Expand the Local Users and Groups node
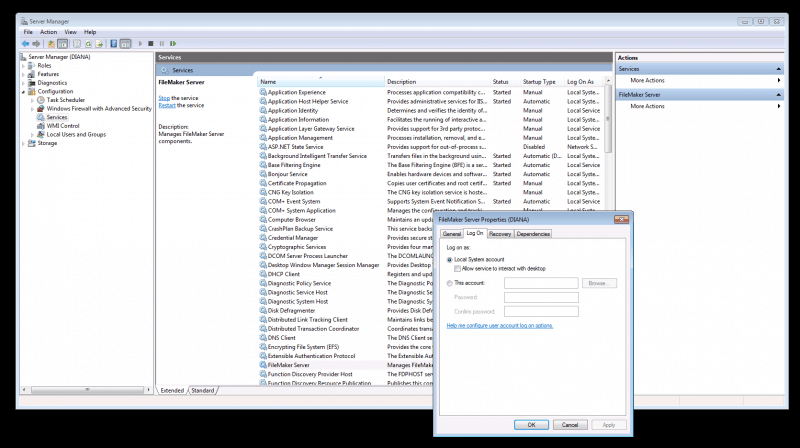The width and height of the screenshot is (800, 448). tap(33, 135)
